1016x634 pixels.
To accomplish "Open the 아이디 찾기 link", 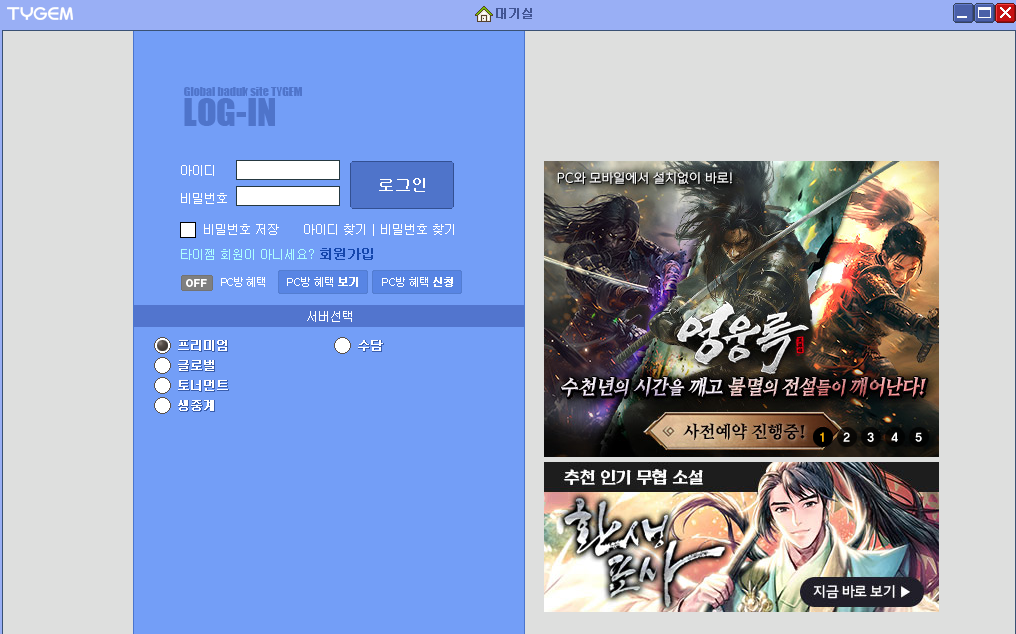I will [x=334, y=229].
